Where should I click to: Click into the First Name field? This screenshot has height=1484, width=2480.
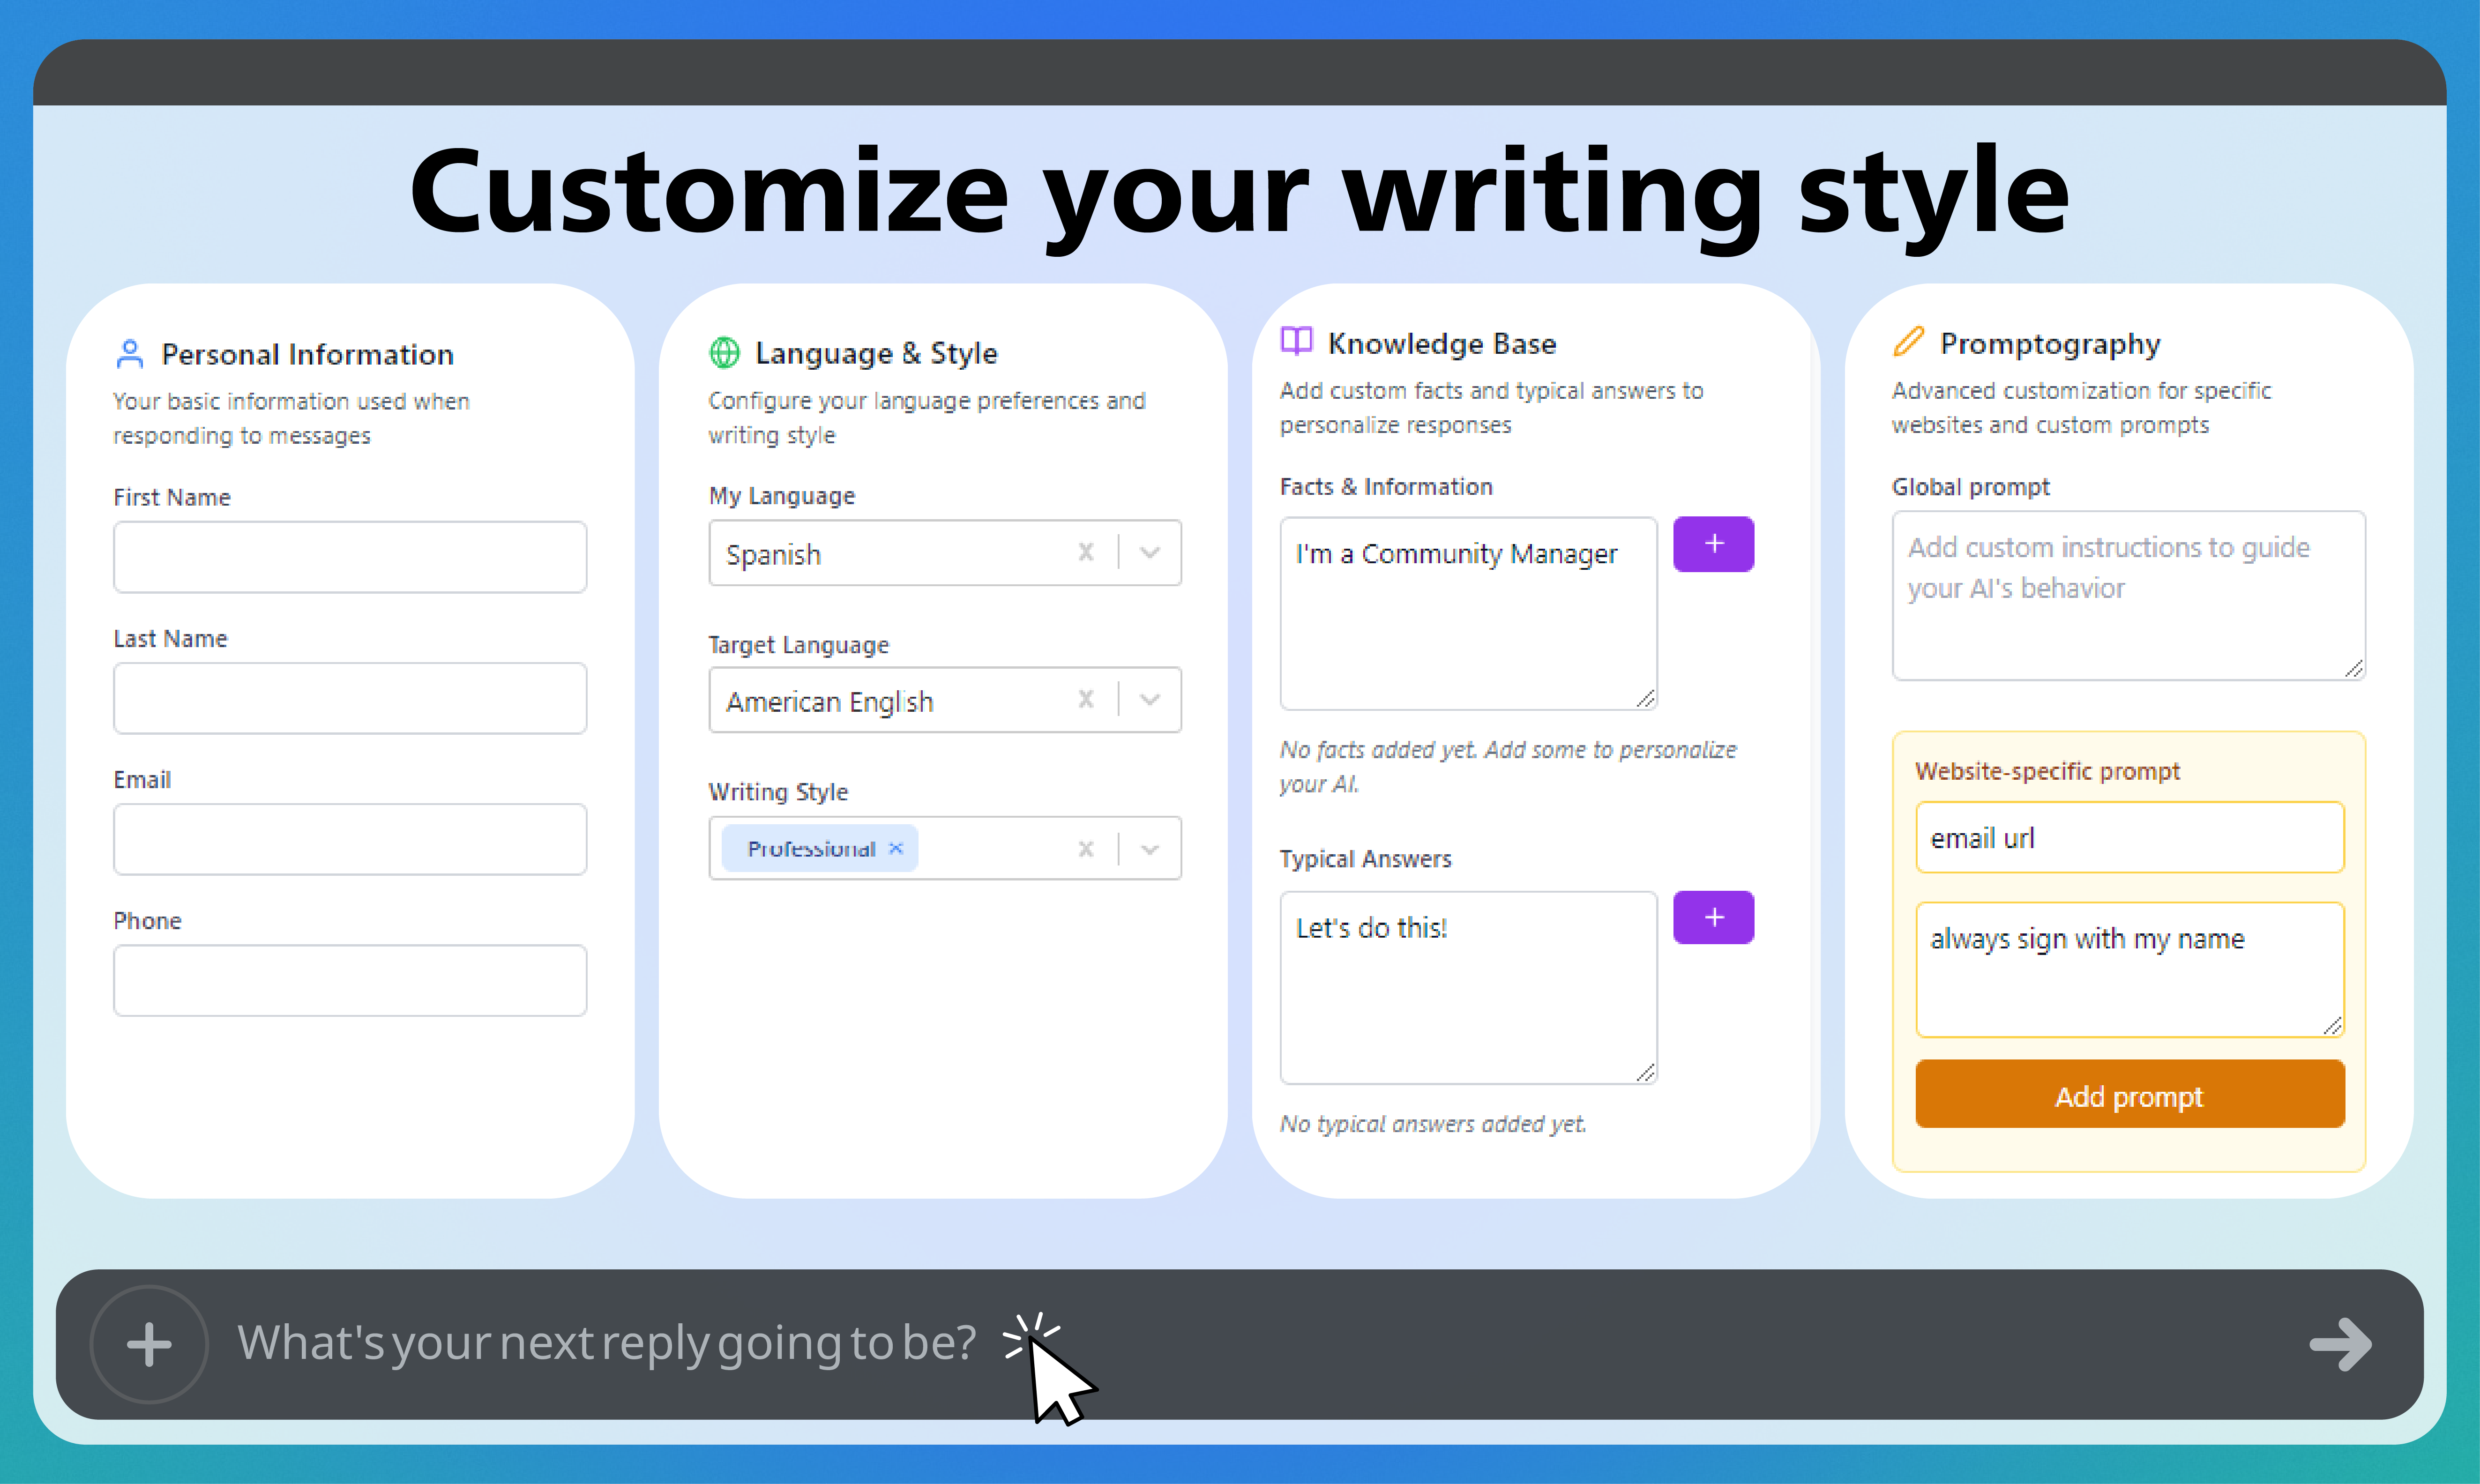[350, 557]
